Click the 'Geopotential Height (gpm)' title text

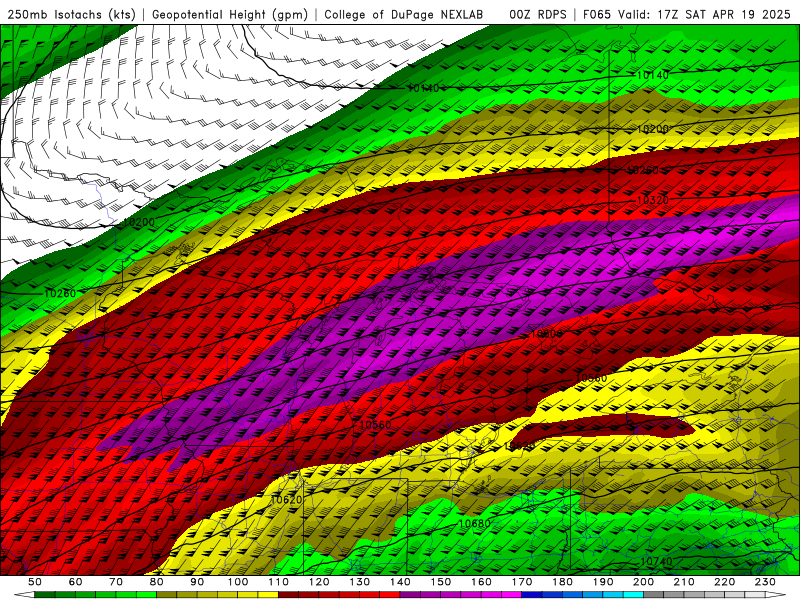coord(230,14)
